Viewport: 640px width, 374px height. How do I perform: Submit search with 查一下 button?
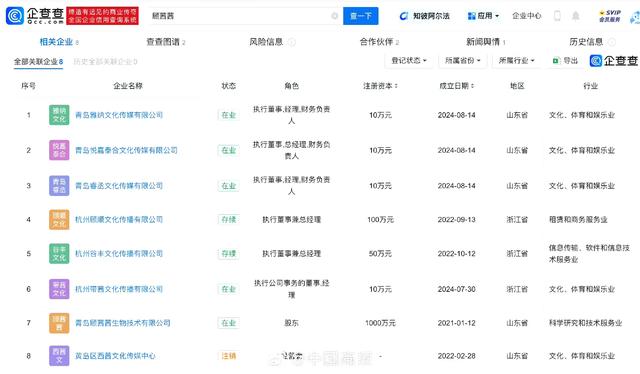(360, 16)
